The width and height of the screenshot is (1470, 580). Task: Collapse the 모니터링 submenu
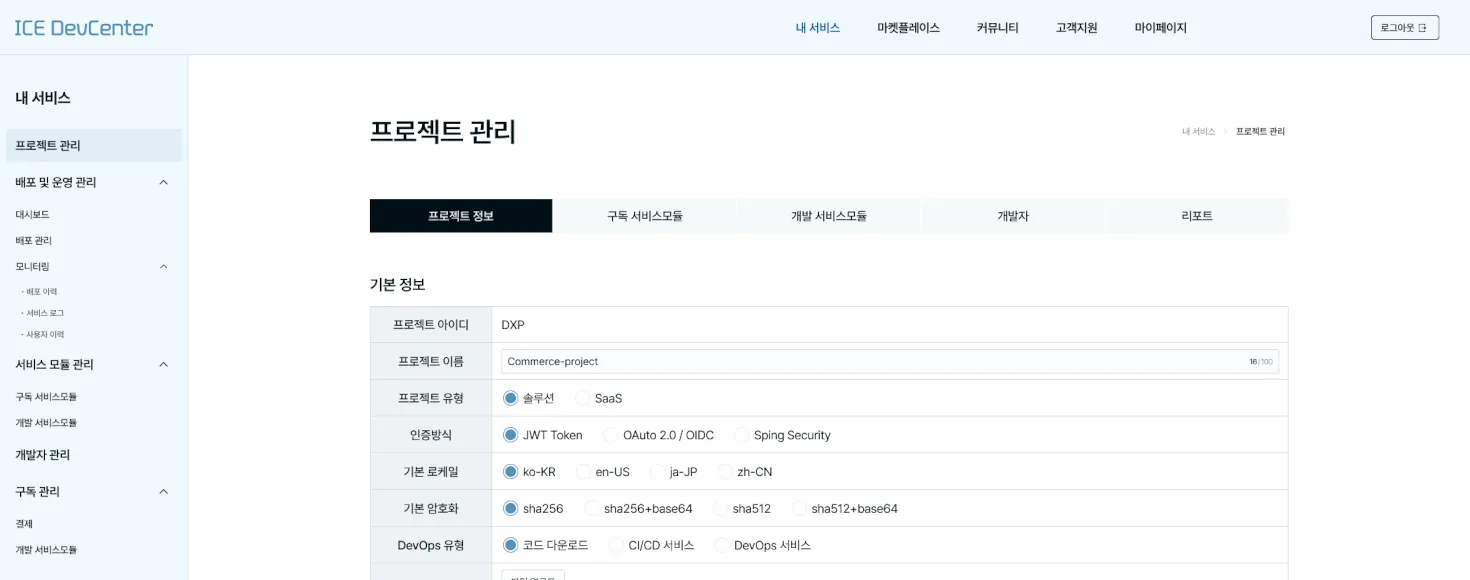(163, 266)
